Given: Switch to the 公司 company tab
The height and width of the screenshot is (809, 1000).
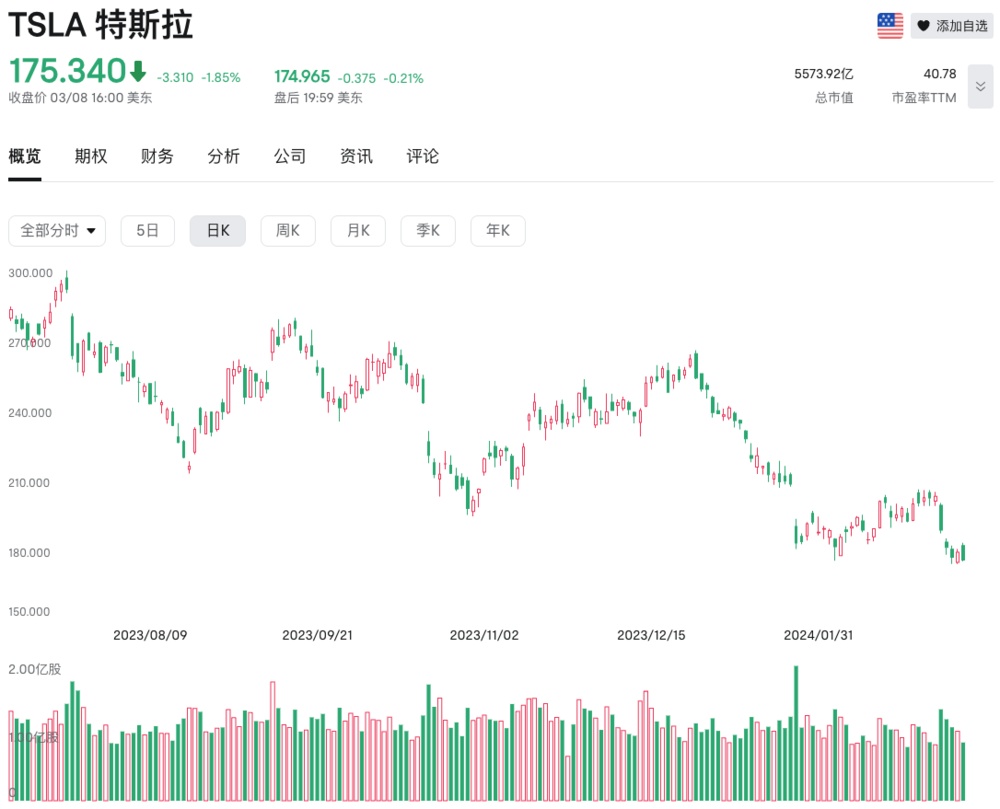Looking at the screenshot, I should click(x=290, y=156).
